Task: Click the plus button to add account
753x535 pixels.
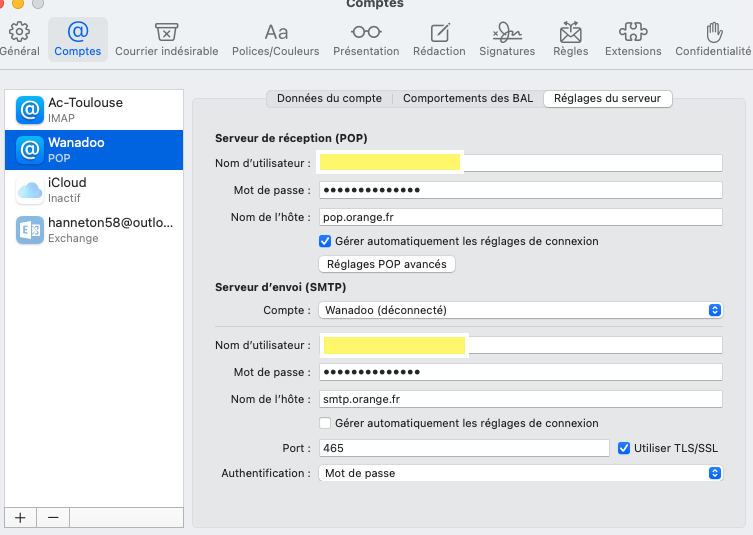Action: click(x=20, y=517)
